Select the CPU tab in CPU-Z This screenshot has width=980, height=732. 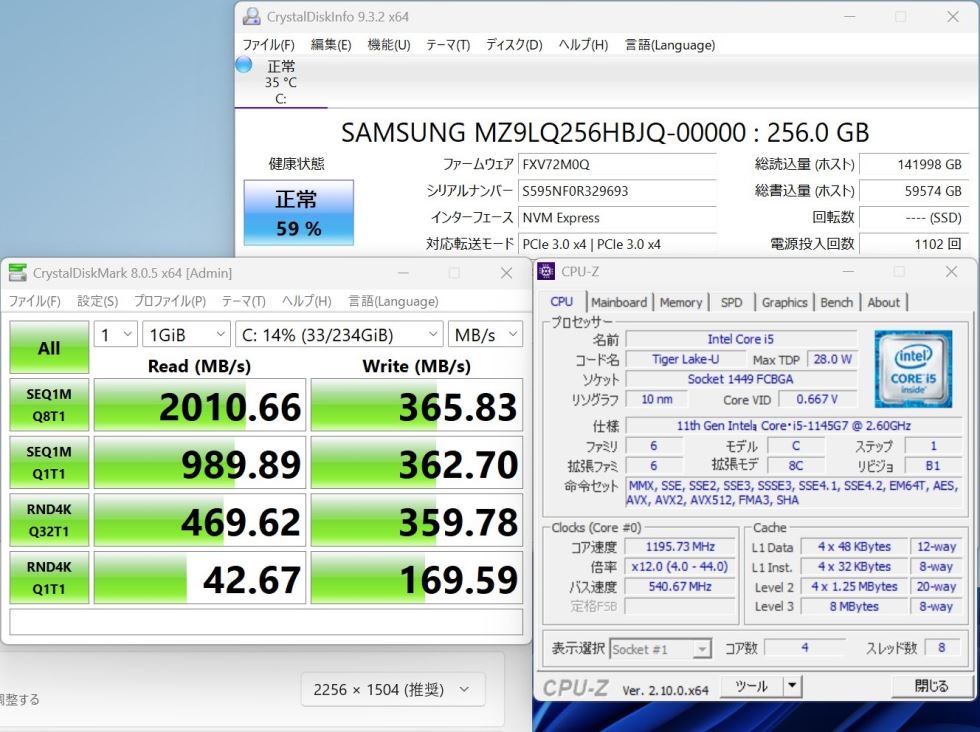coord(561,301)
